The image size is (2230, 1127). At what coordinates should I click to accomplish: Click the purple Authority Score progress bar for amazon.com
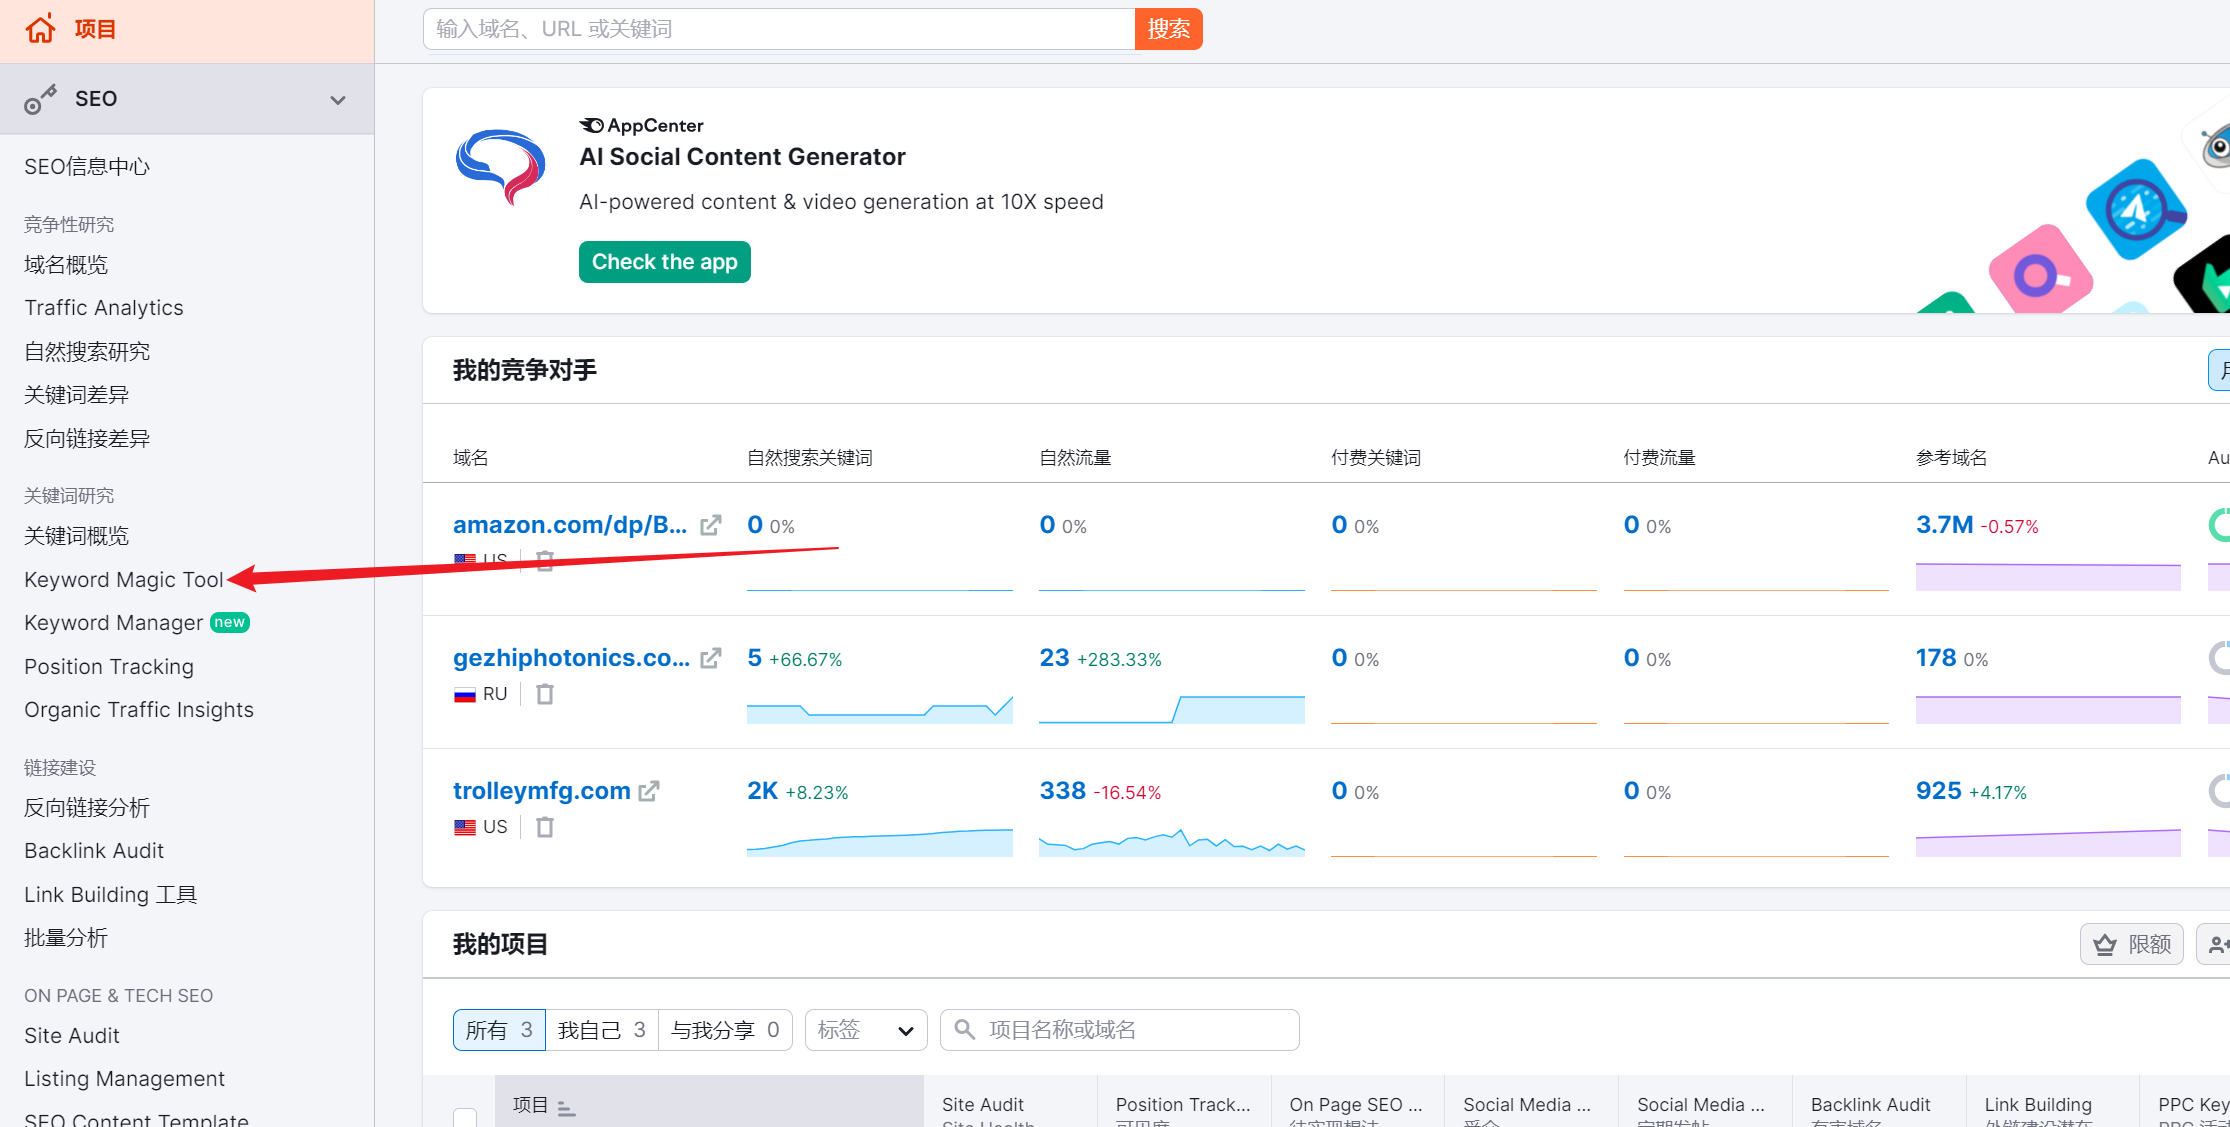pyautogui.click(x=2047, y=577)
